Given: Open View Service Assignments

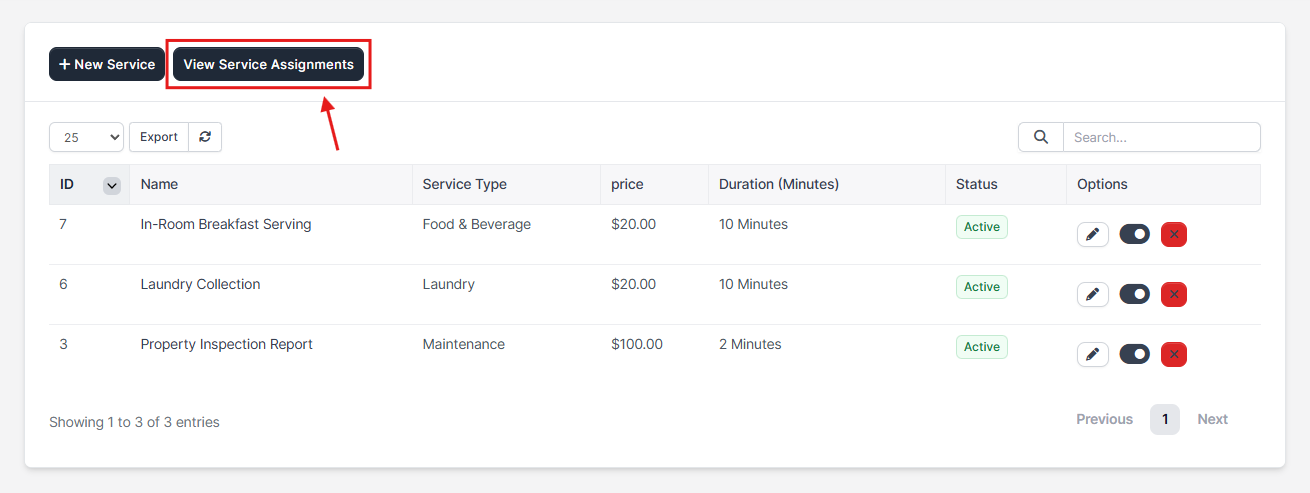Looking at the screenshot, I should click(268, 64).
